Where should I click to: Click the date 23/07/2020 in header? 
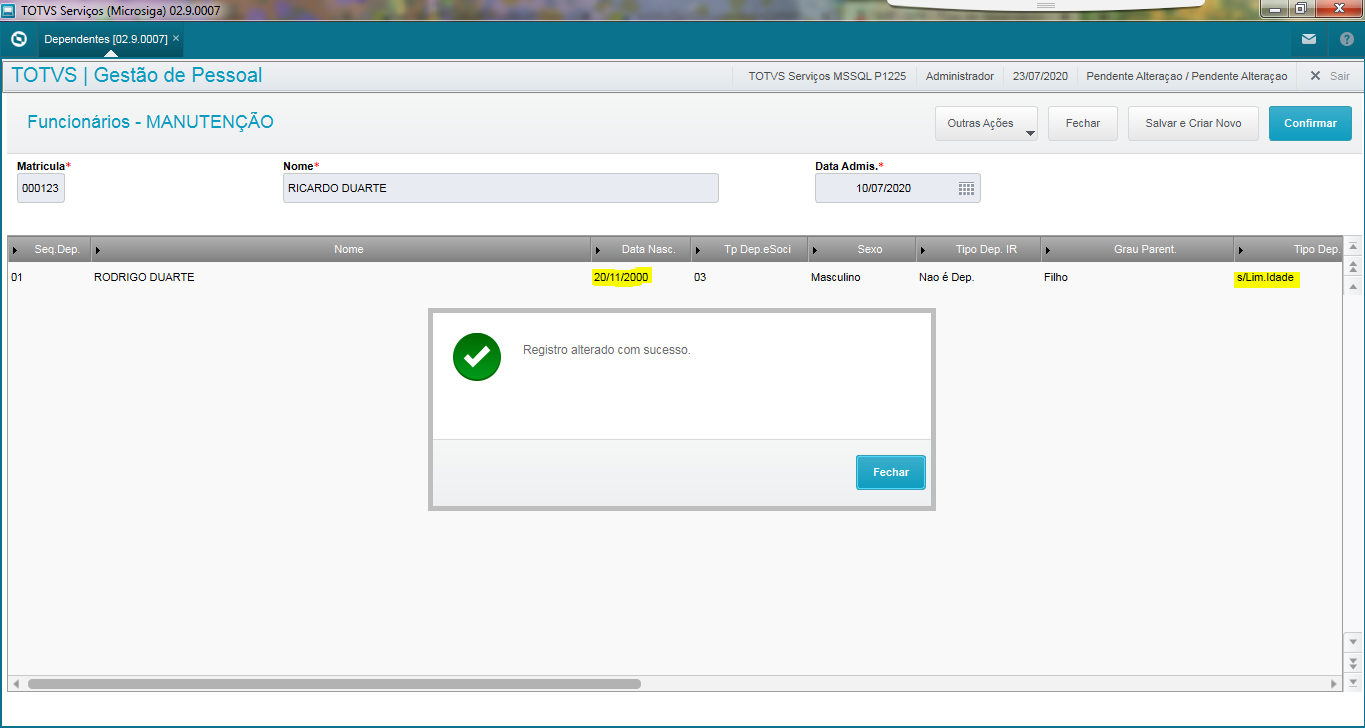pos(1040,76)
